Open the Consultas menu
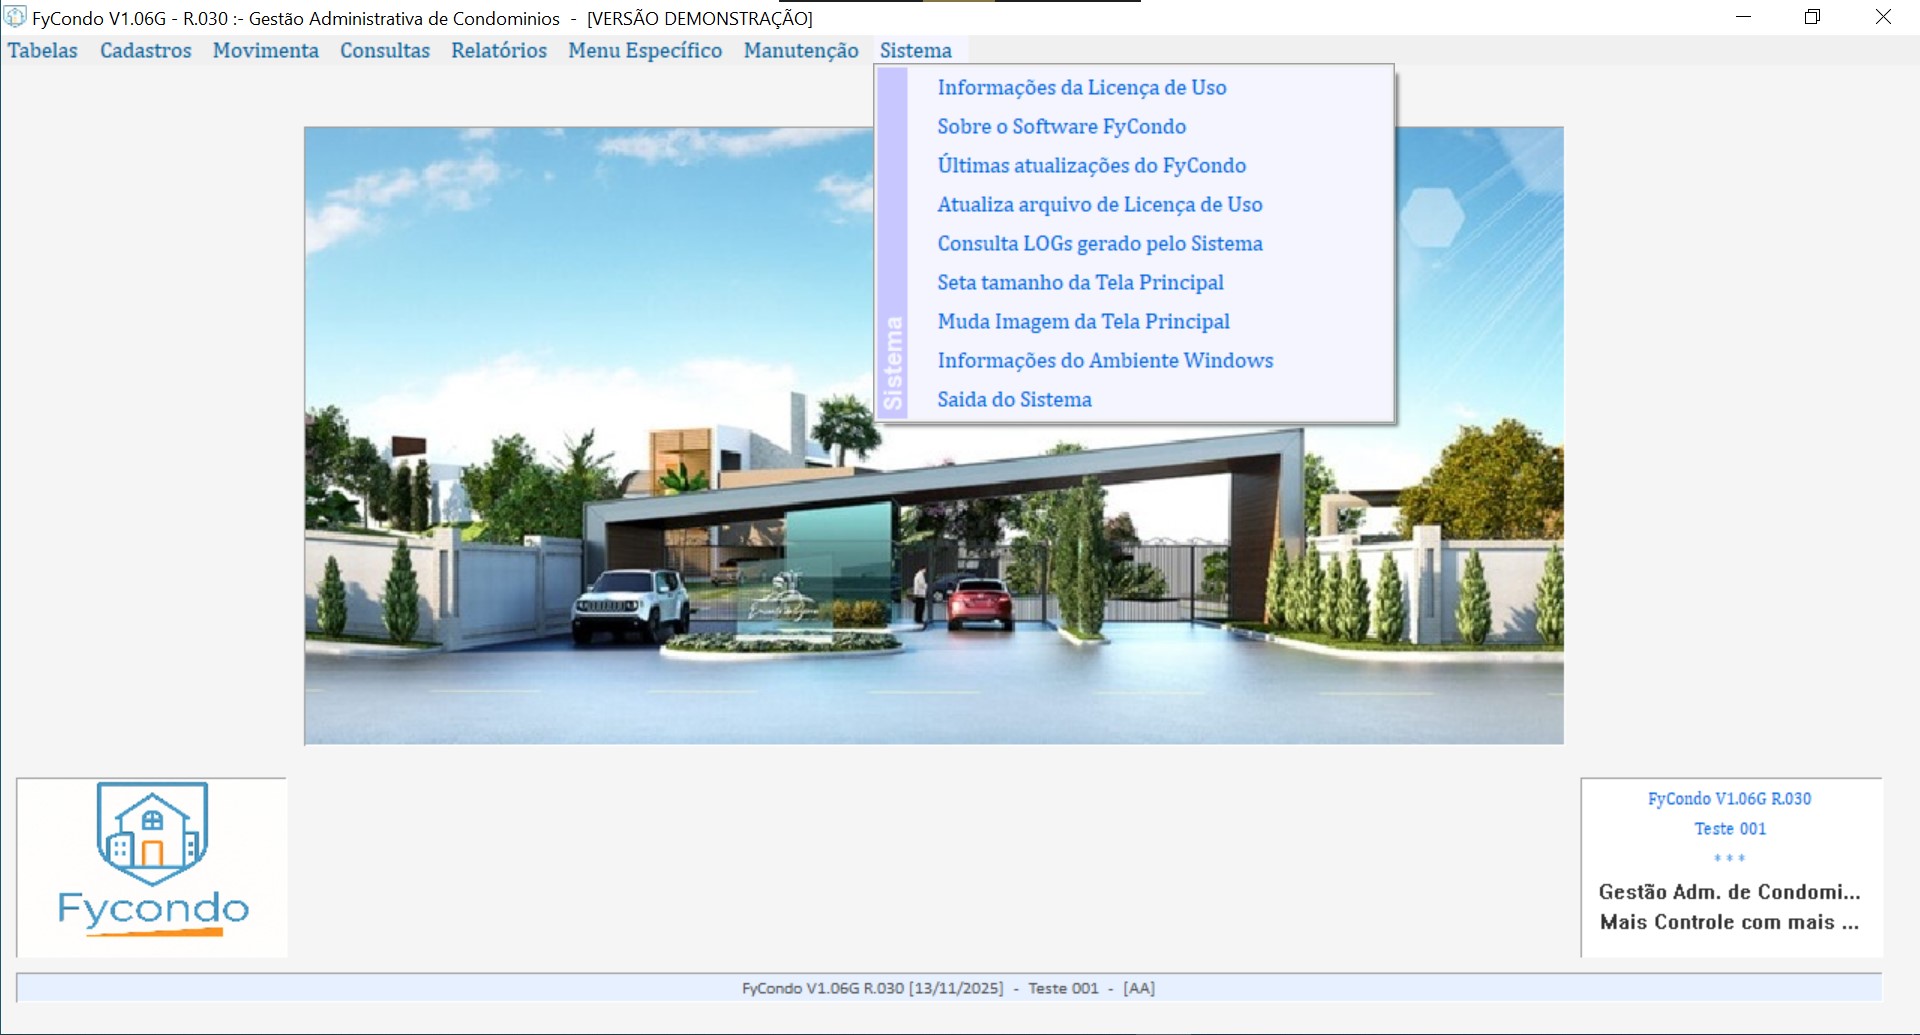 tap(385, 51)
